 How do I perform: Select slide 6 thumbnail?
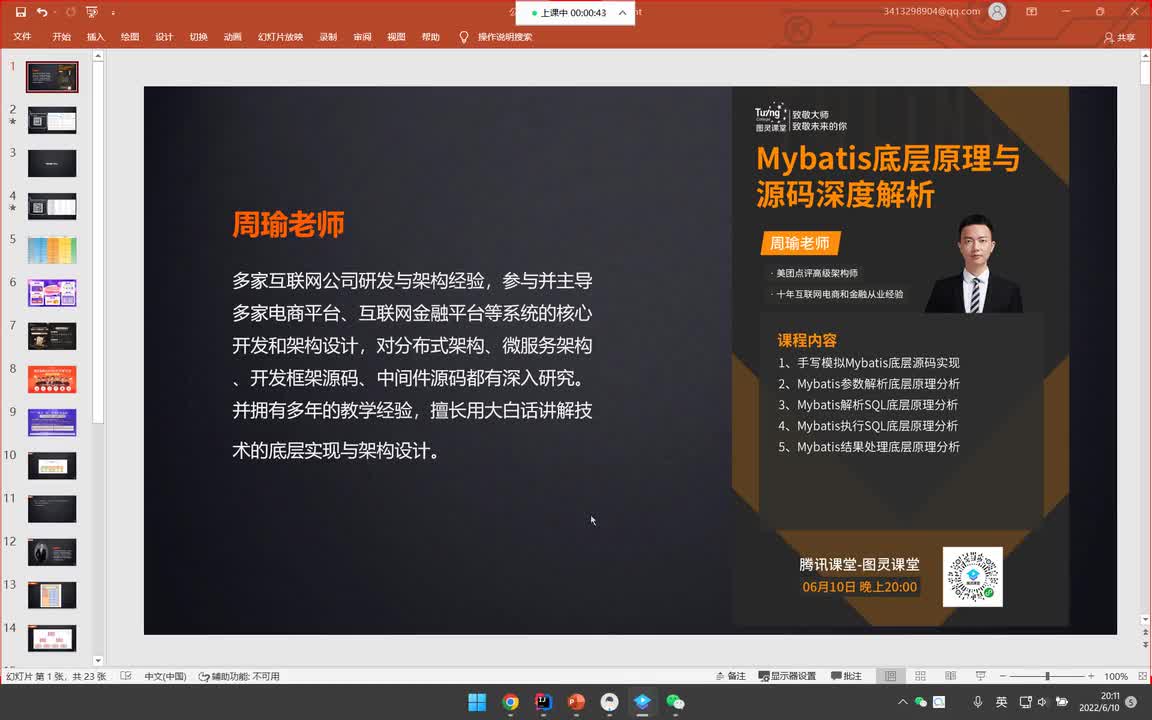pos(52,292)
